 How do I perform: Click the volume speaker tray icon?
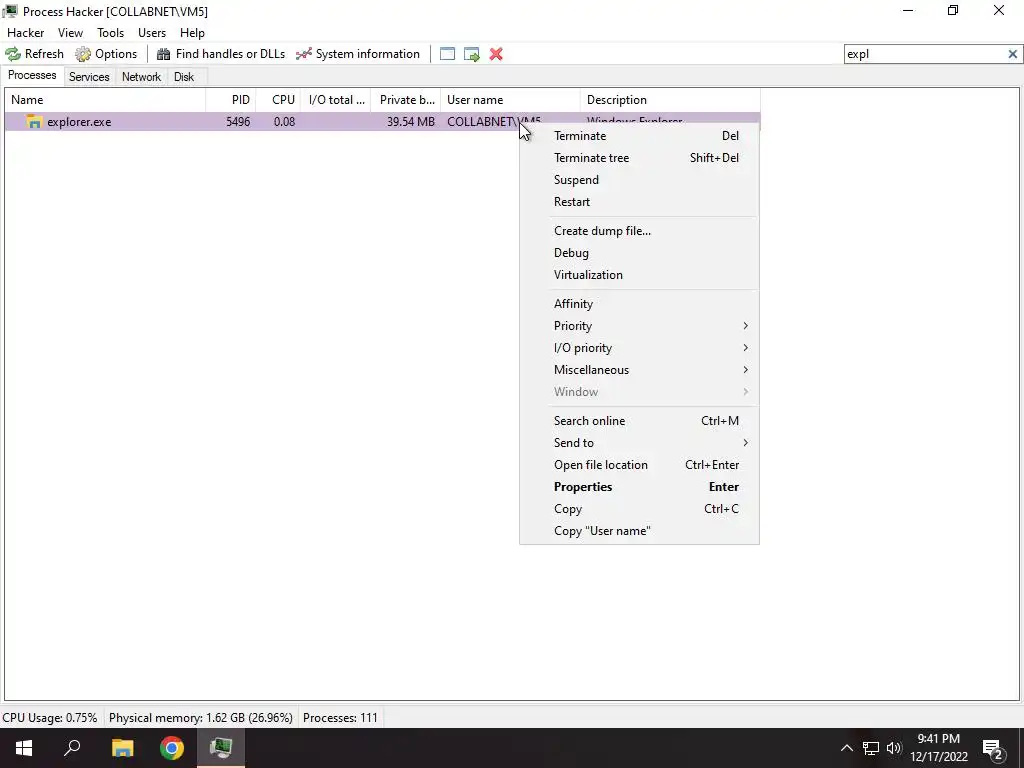click(x=894, y=748)
